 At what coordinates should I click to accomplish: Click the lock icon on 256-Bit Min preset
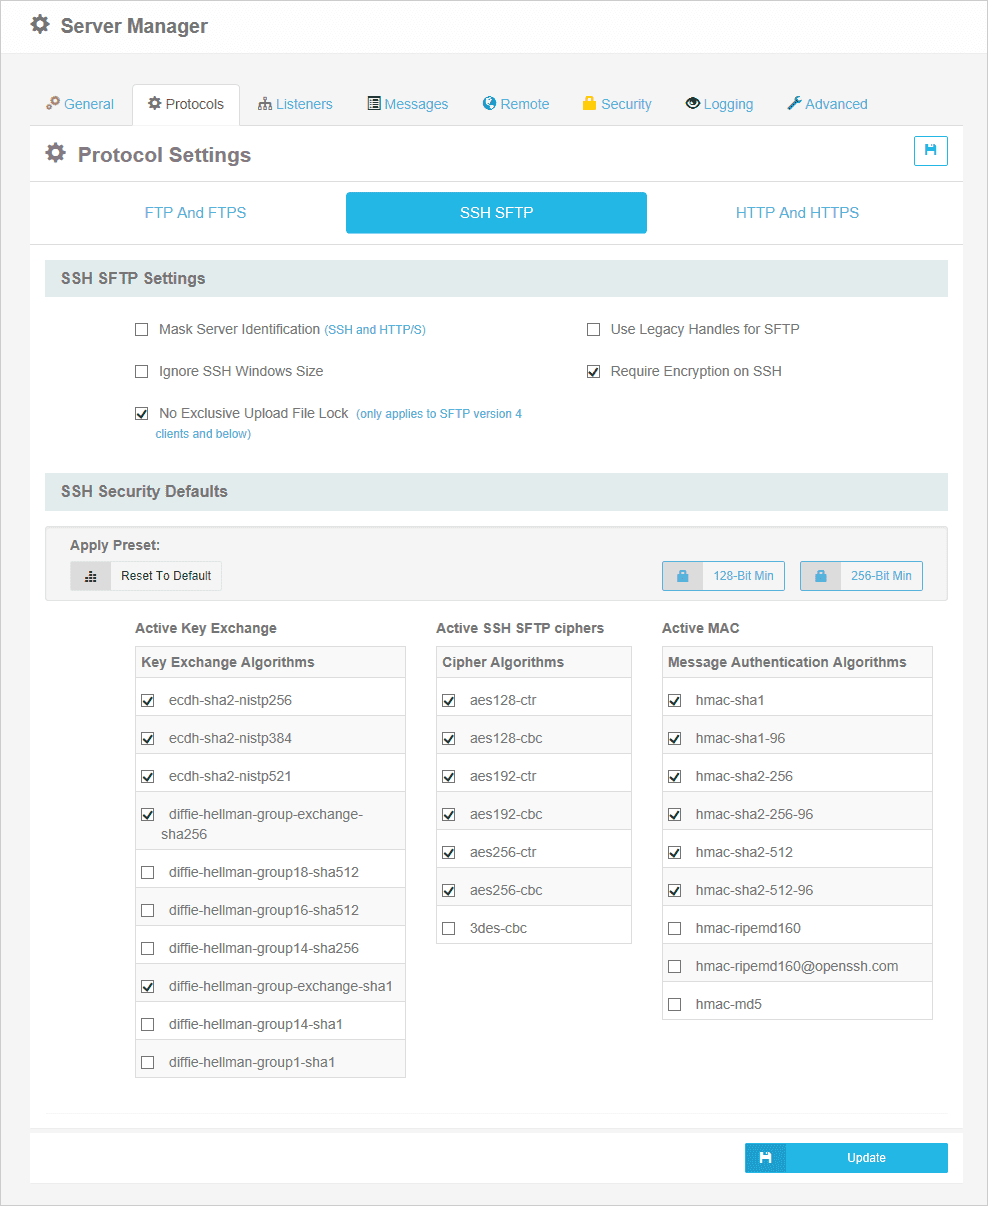click(821, 576)
